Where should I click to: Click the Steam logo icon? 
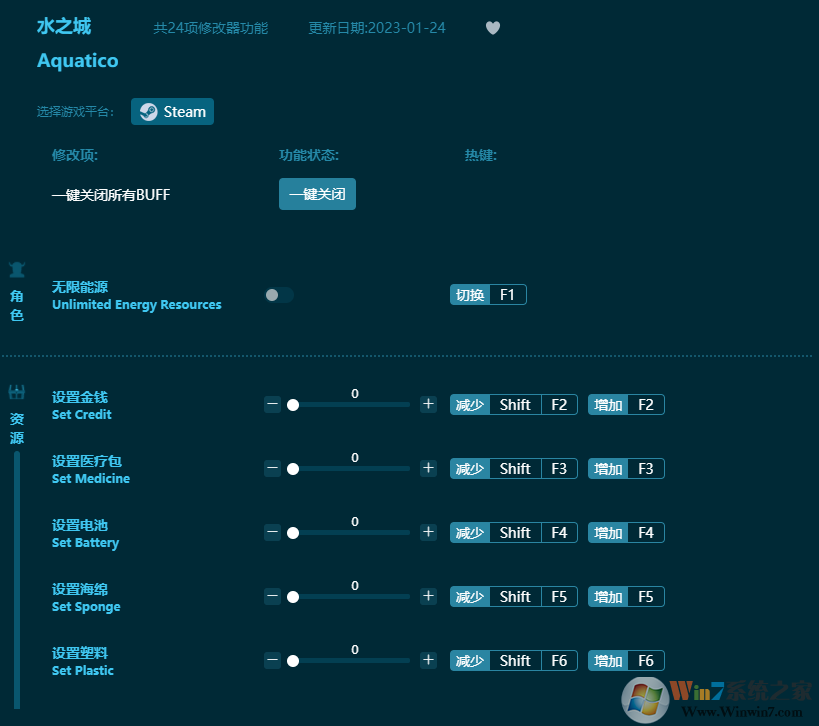(148, 112)
